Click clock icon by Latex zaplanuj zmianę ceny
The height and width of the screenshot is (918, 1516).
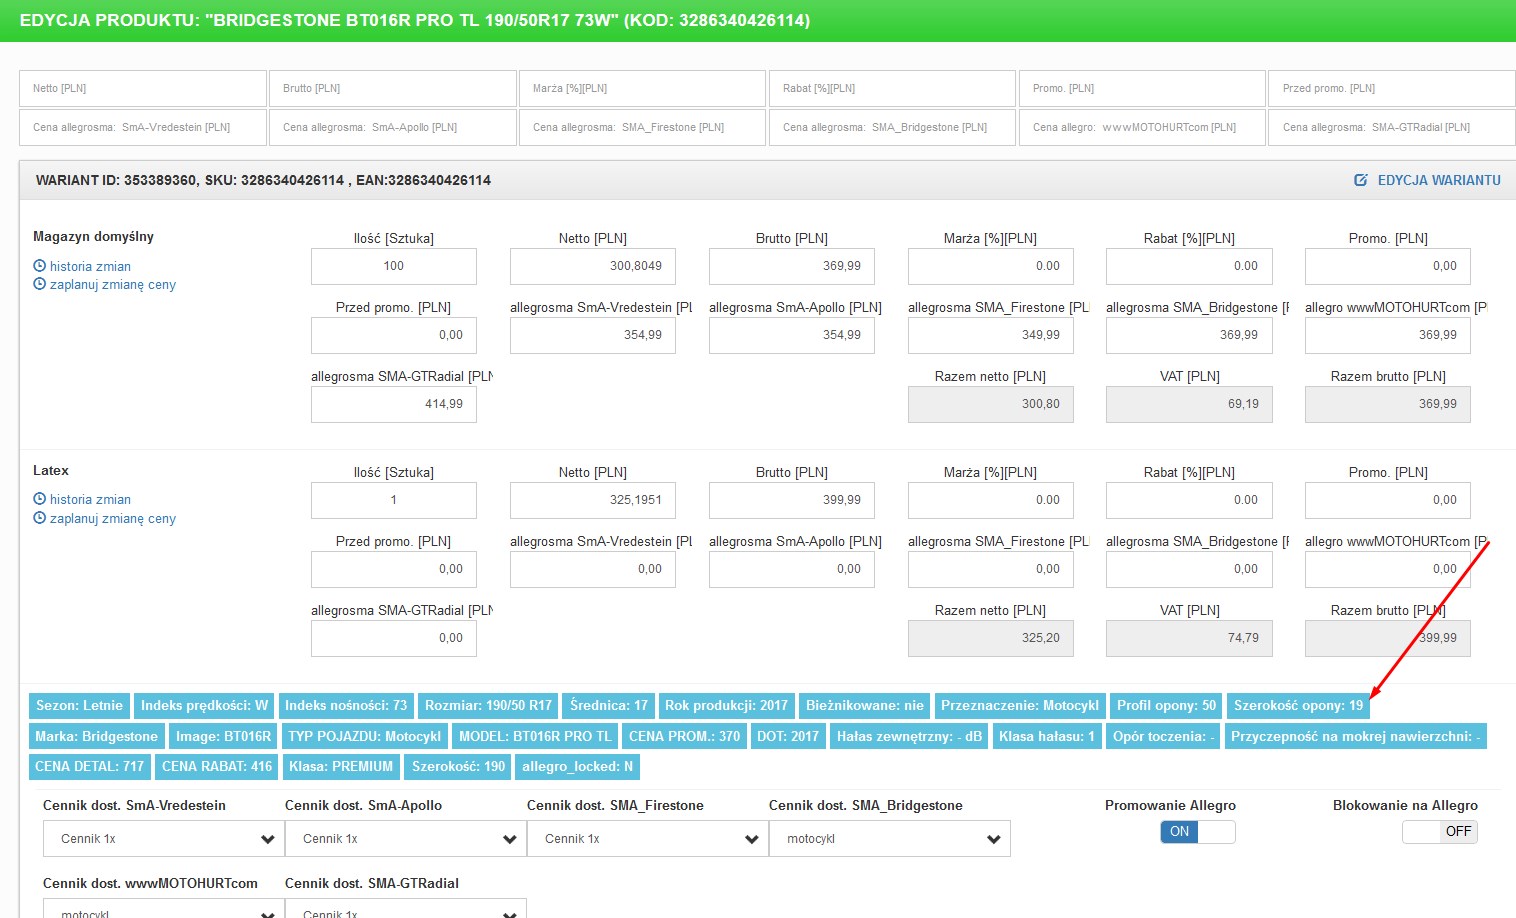click(x=40, y=518)
